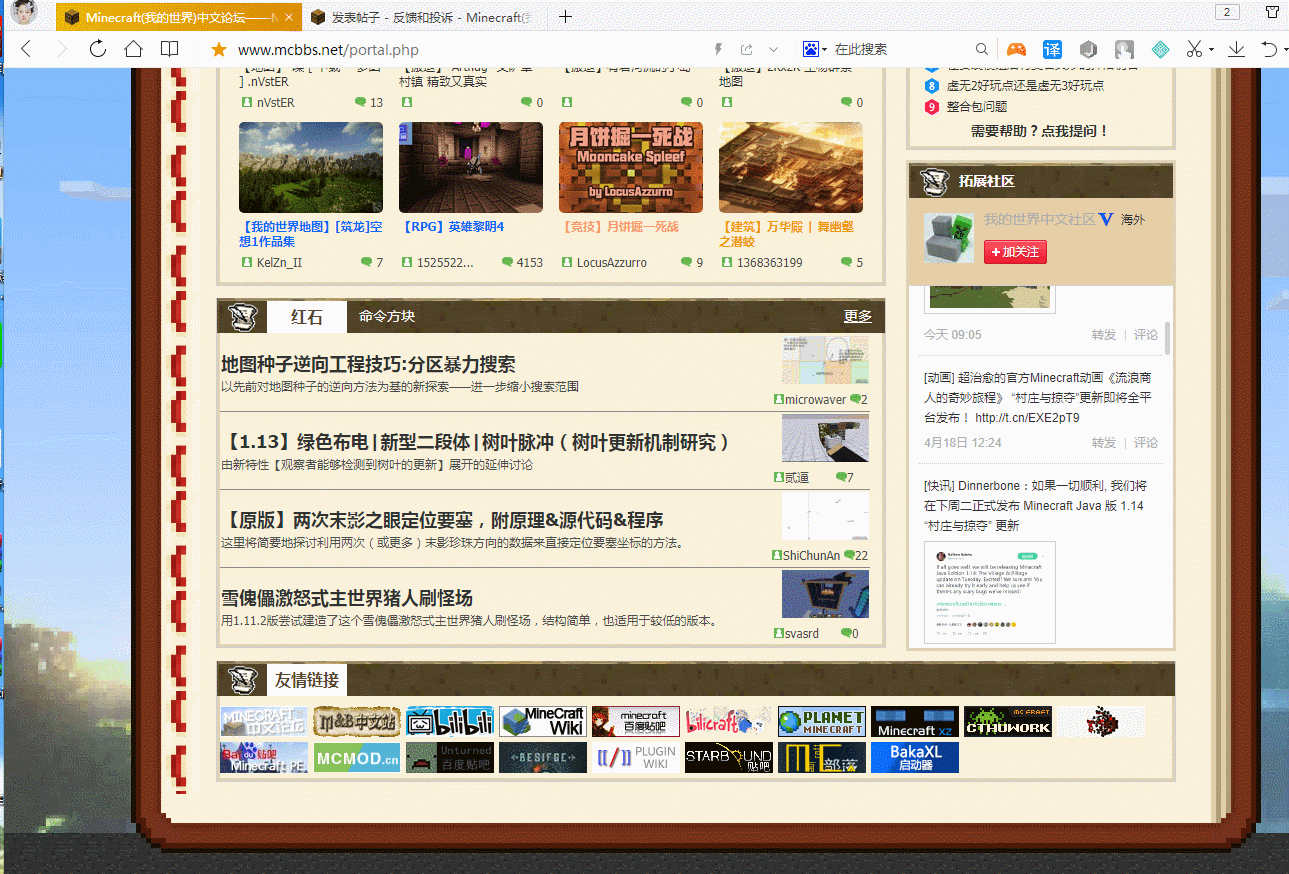Switch to the 命令方块 tab
Image resolution: width=1289 pixels, height=874 pixels.
pyautogui.click(x=387, y=316)
